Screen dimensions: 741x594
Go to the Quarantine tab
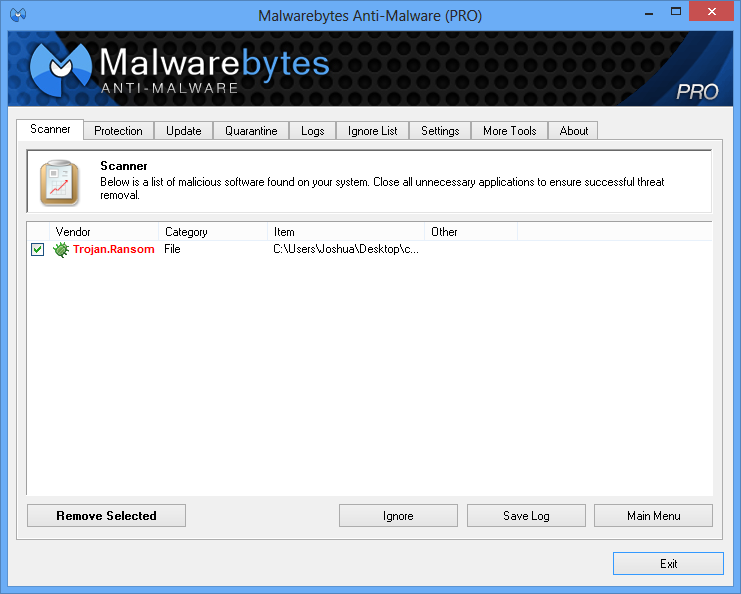(251, 131)
